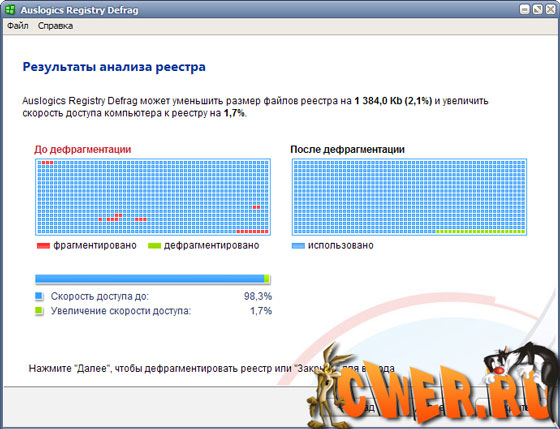Screen dimensions: 560x429
Task: Click the После дефрагментации cluster map
Action: 409,197
